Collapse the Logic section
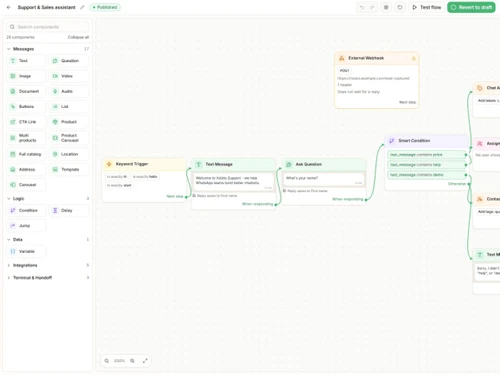The height and width of the screenshot is (375, 500). pyautogui.click(x=48, y=199)
